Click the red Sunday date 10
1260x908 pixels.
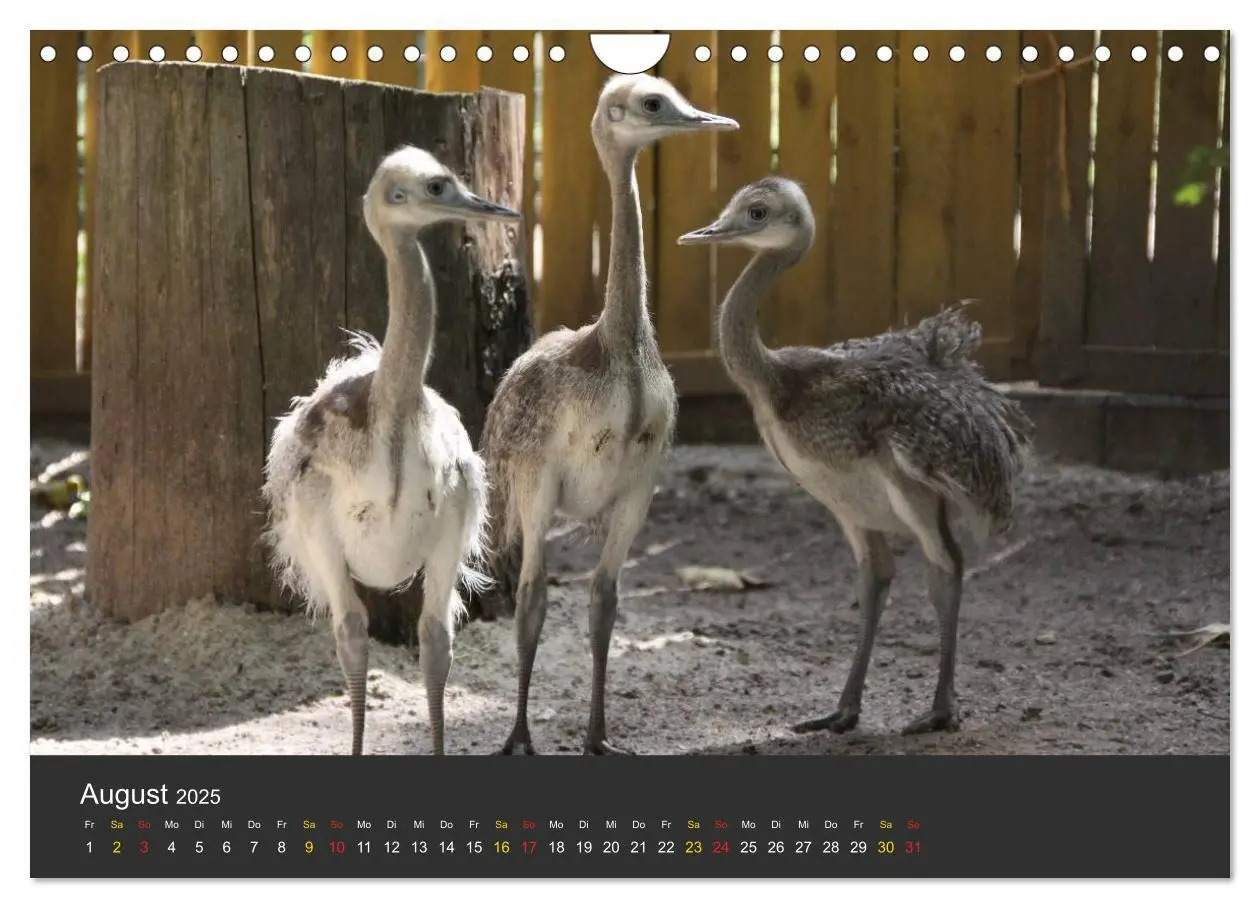pyautogui.click(x=337, y=847)
